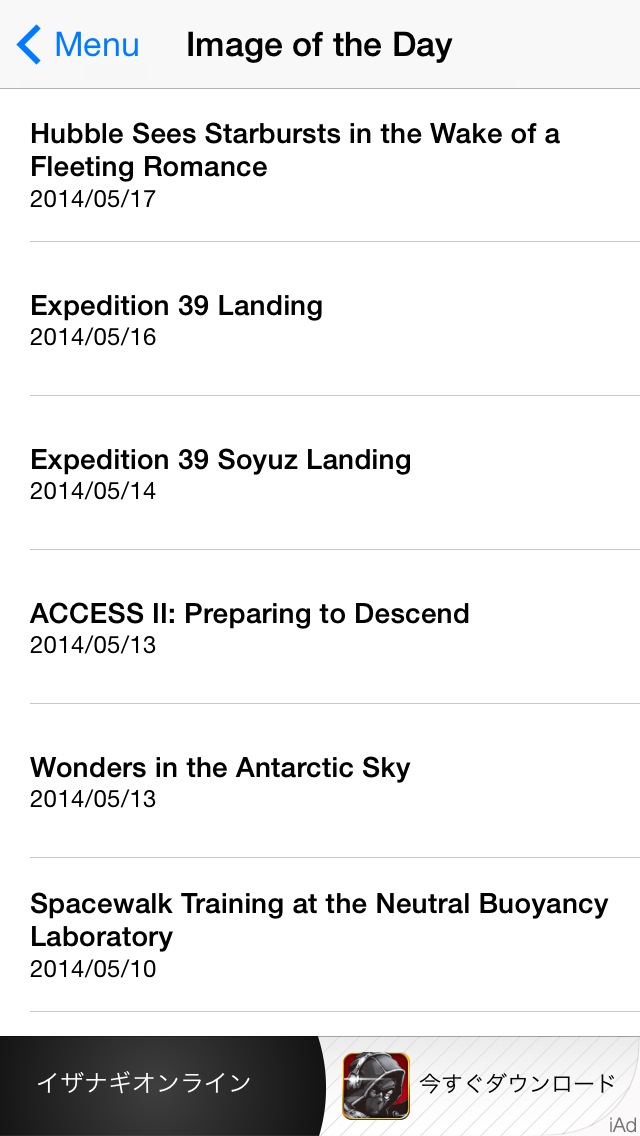
Task: Tap the word Laboratory in Spacewalk title
Action: (102, 937)
